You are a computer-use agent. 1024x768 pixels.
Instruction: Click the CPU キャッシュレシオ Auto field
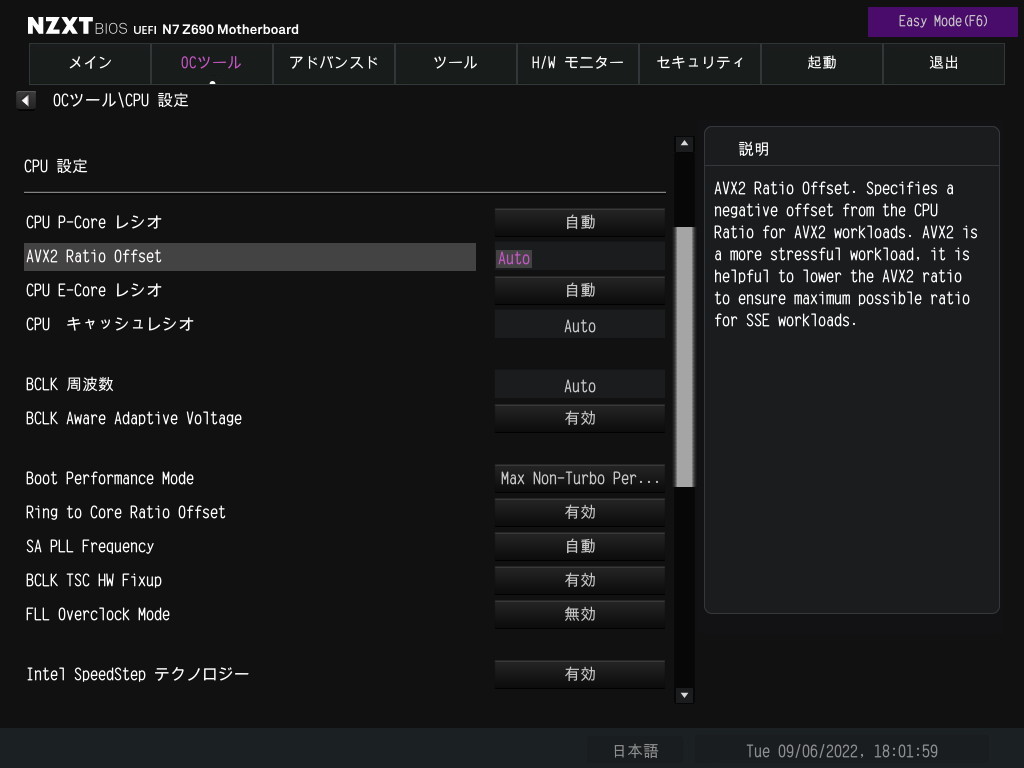[580, 325]
